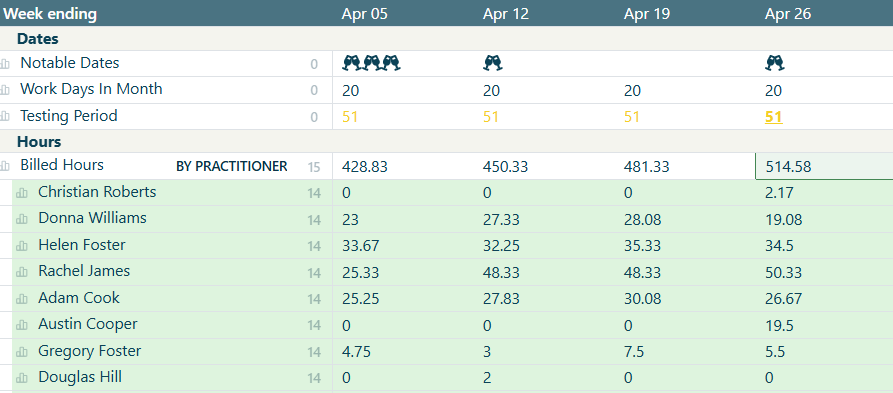Click the cheers glasses icon under Apr 26
The width and height of the screenshot is (893, 393).
click(775, 63)
